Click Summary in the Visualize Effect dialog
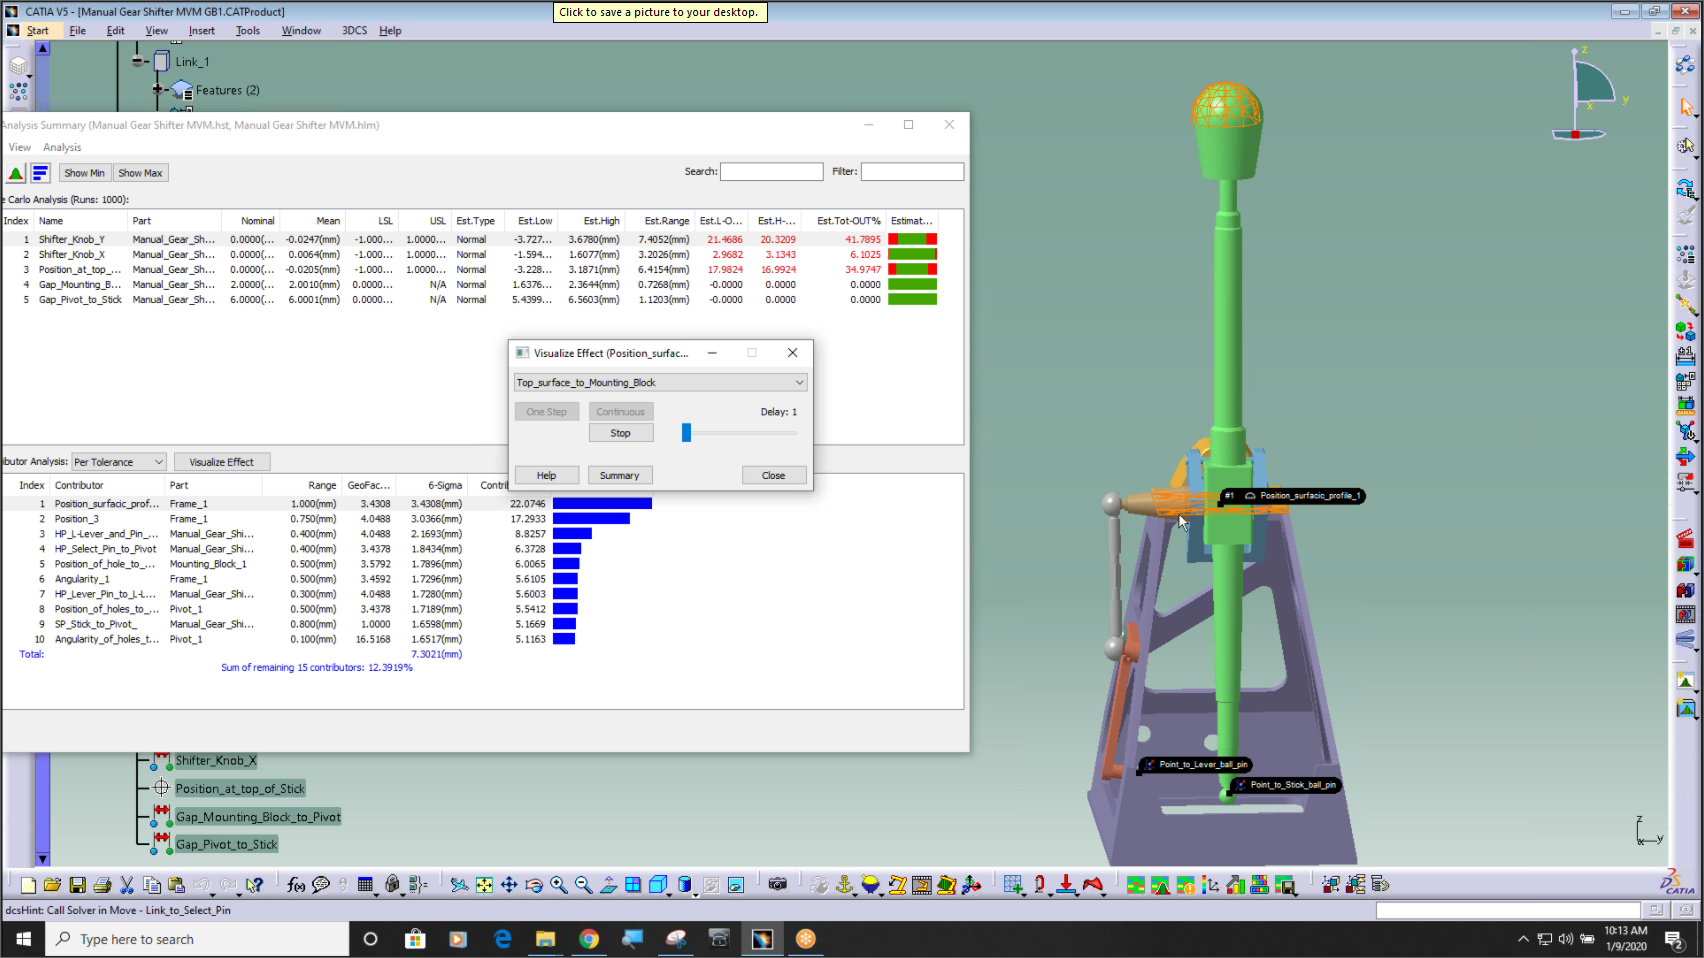This screenshot has width=1704, height=958. tap(620, 475)
